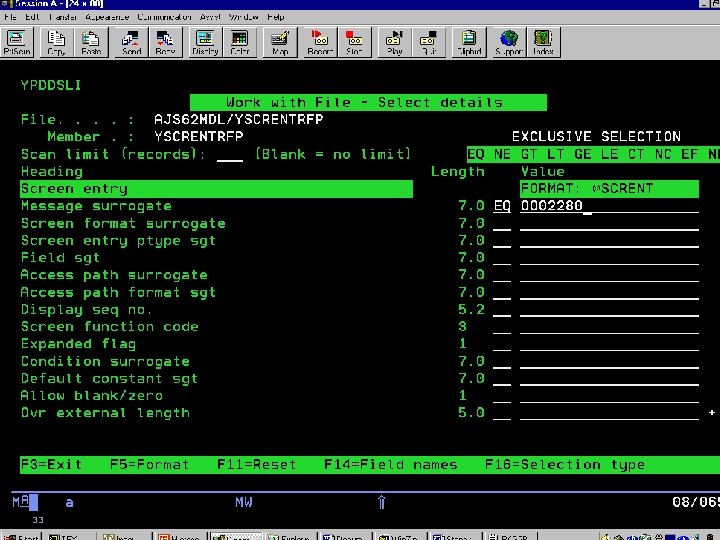The height and width of the screenshot is (540, 720).
Task: Click Allow blank/zero value field
Action: tap(609, 396)
